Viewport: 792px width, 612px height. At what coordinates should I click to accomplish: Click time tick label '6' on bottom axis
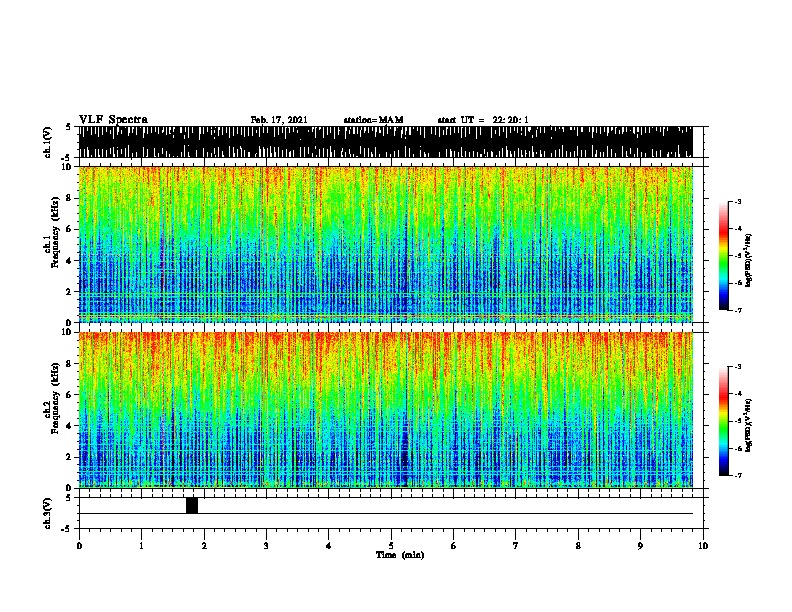click(x=453, y=546)
